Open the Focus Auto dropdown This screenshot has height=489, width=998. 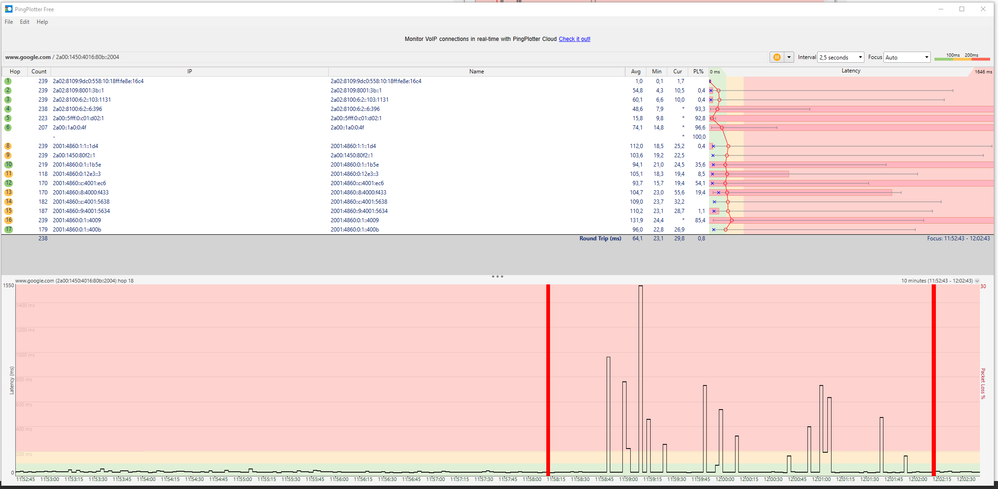pyautogui.click(x=907, y=57)
